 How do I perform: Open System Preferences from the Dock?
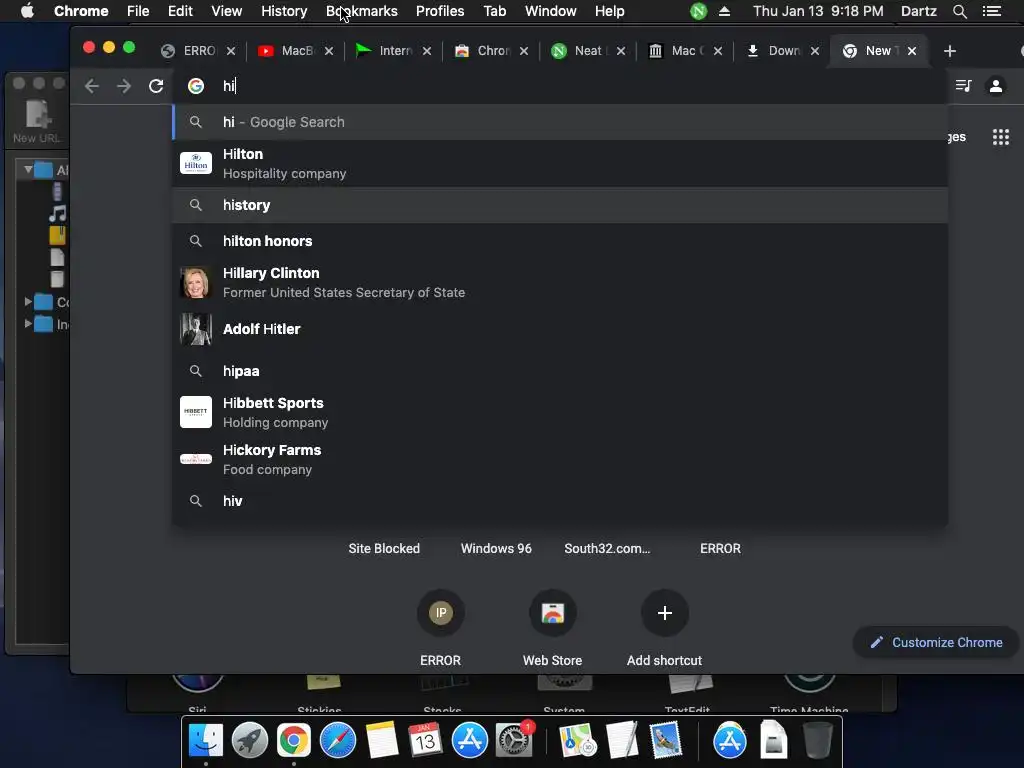tap(513, 741)
